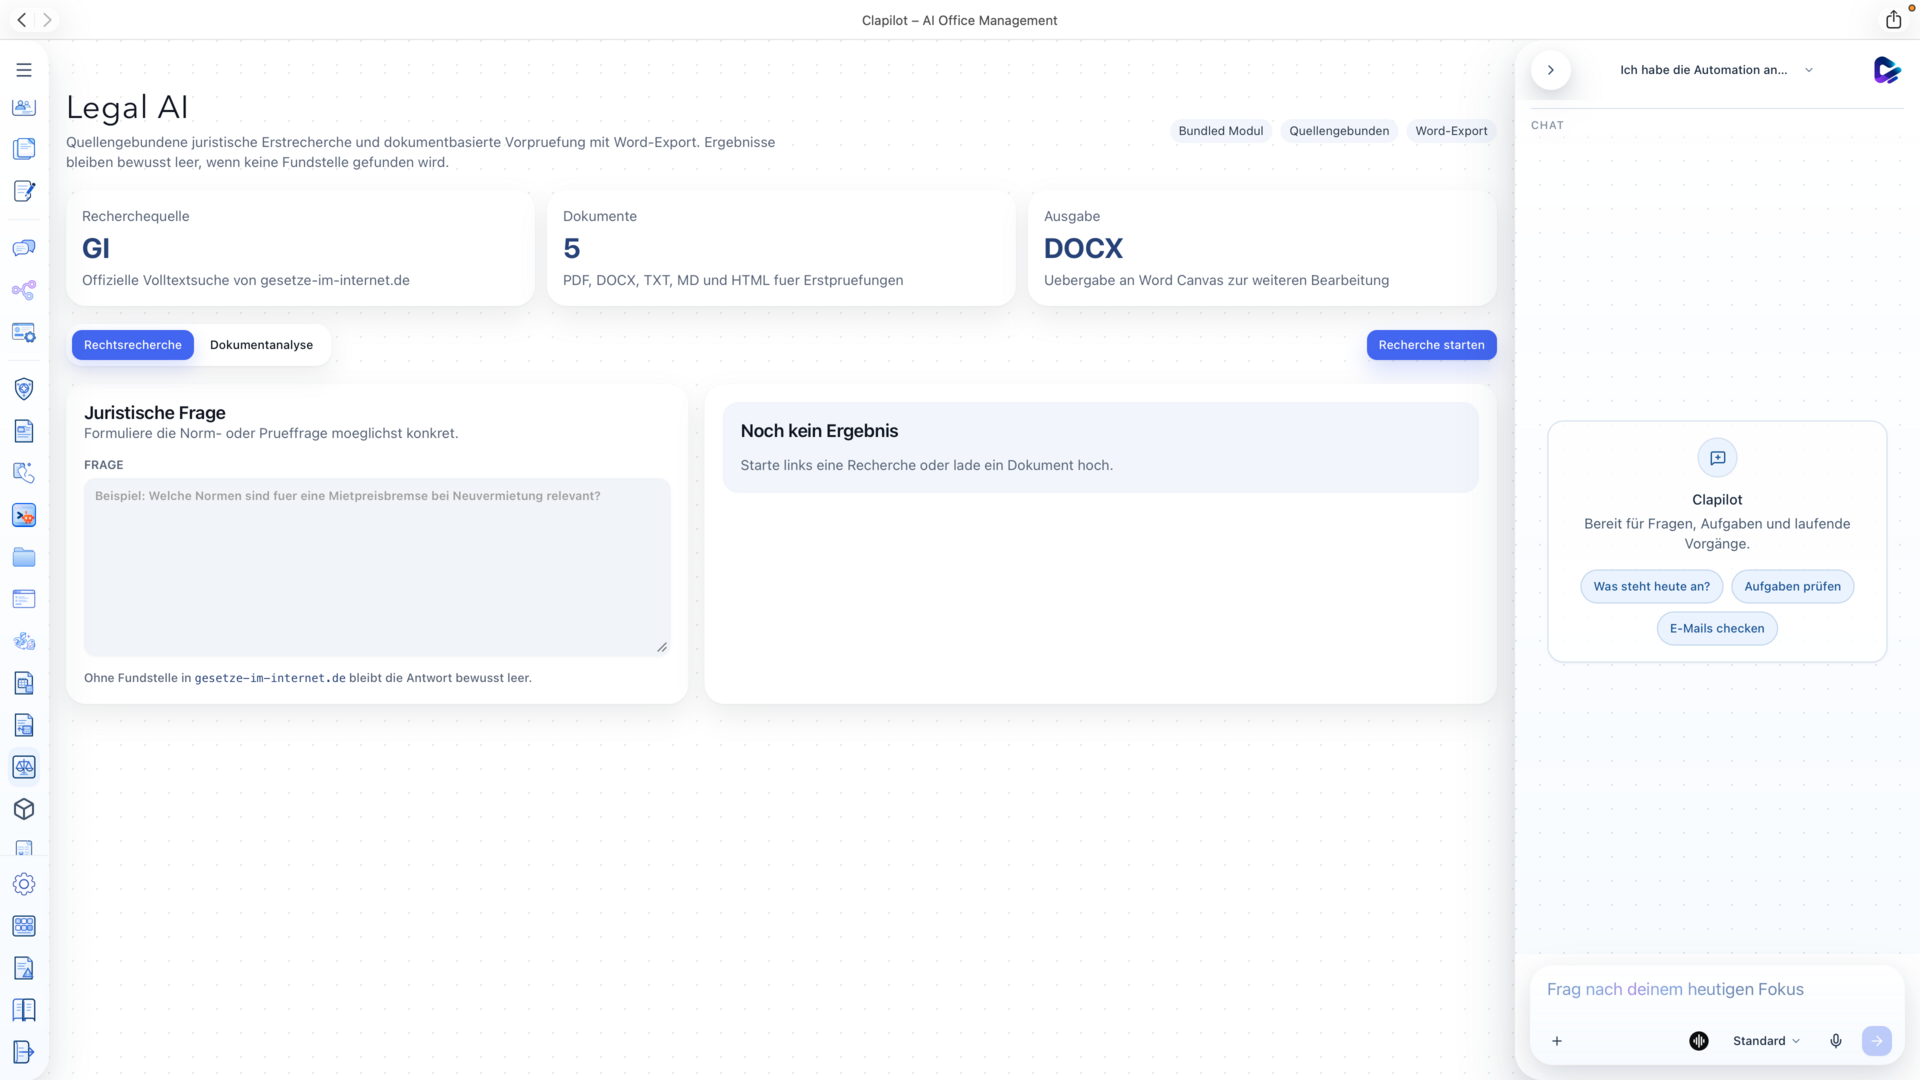Click the CHAT section label

point(1547,126)
